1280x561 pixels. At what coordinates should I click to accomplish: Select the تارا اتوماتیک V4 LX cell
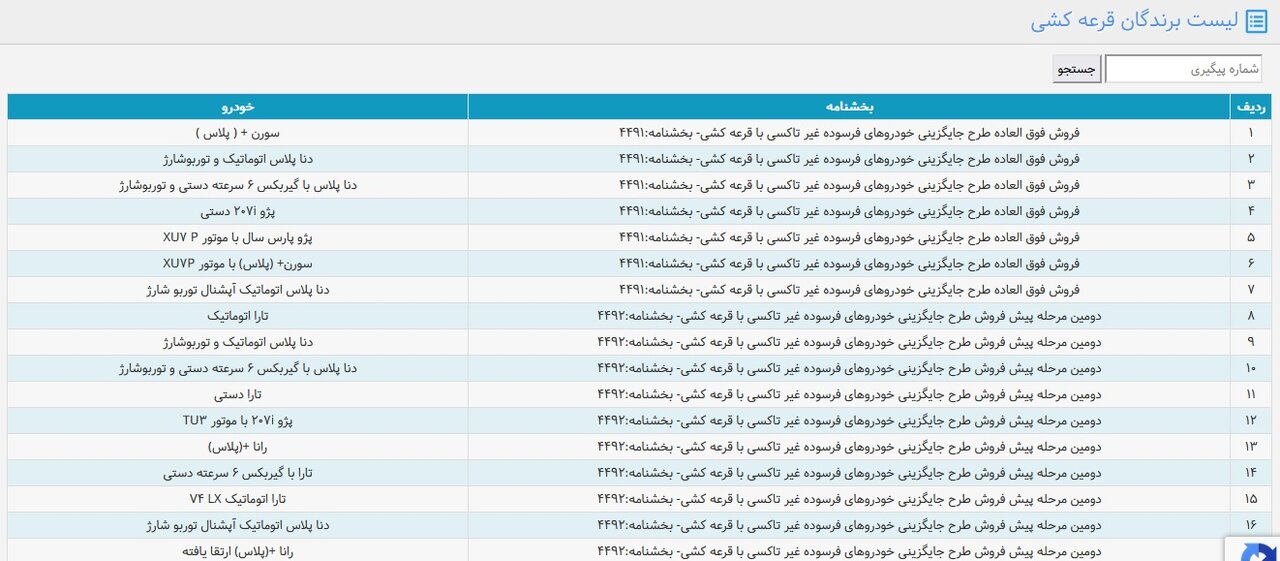click(x=237, y=498)
